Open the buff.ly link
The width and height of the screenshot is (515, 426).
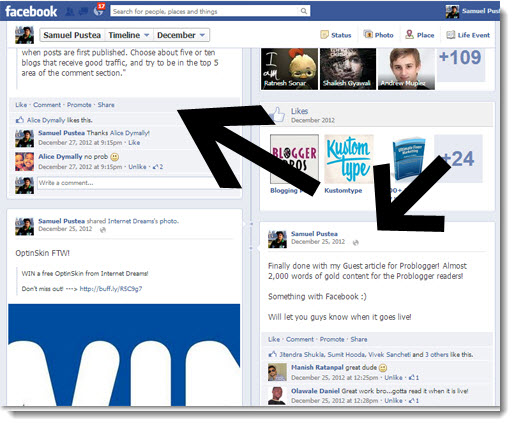pos(111,289)
